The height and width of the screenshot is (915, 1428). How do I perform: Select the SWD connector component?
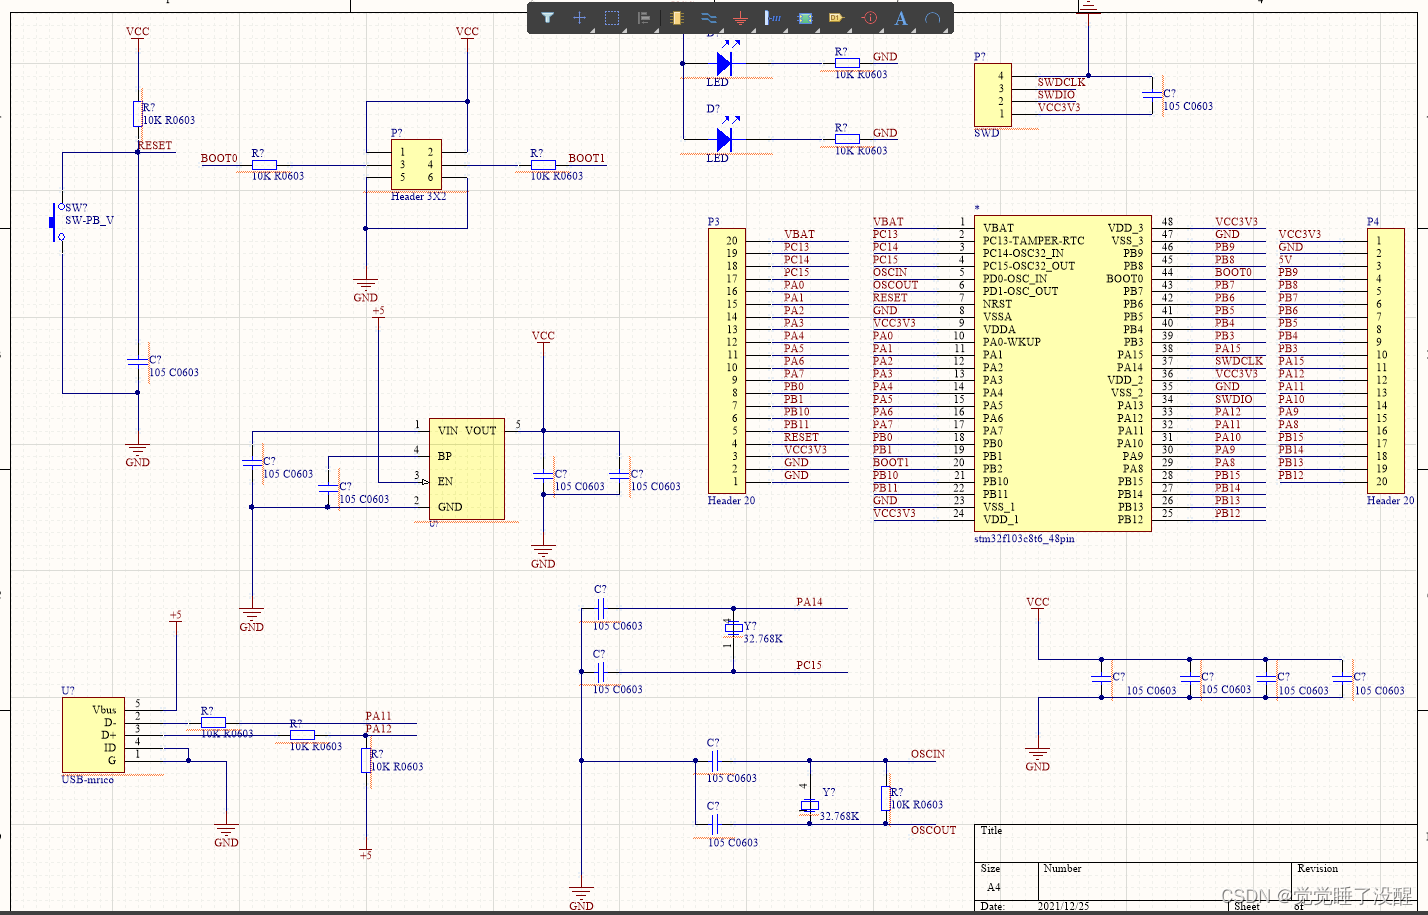(992, 95)
